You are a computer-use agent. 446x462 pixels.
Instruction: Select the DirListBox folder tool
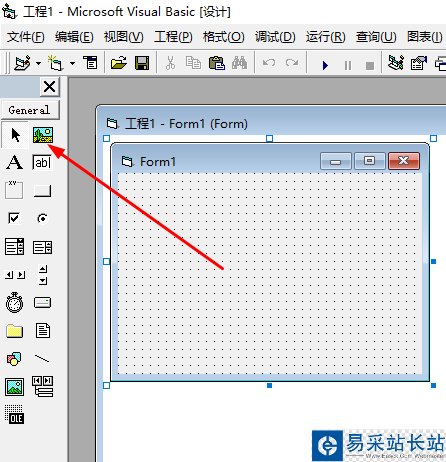14,331
